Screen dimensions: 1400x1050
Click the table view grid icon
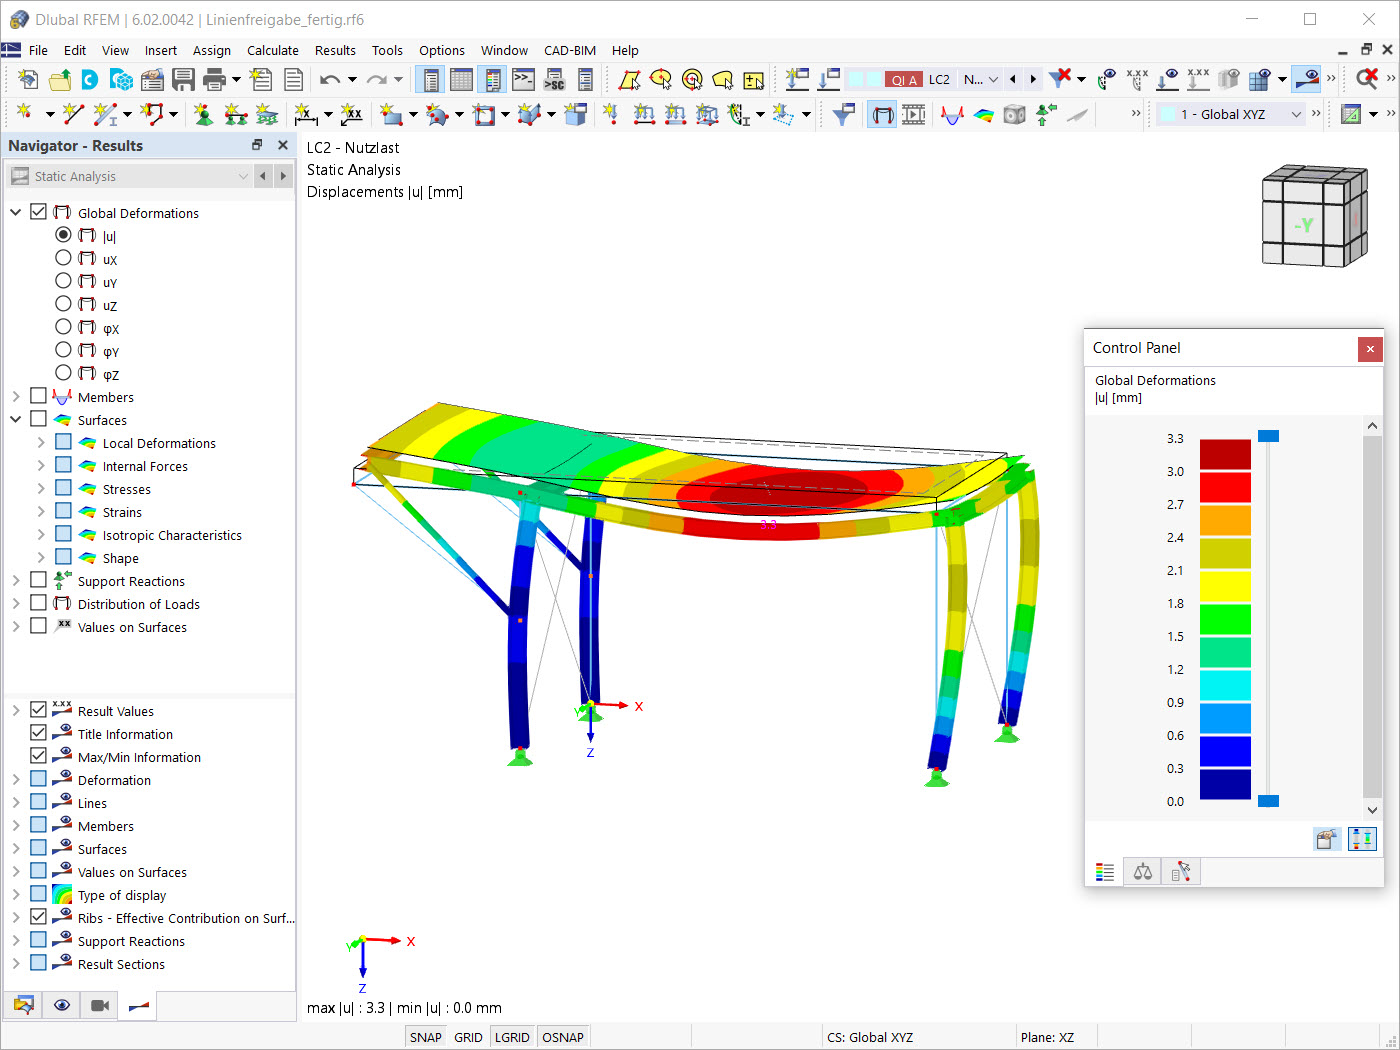click(x=461, y=80)
